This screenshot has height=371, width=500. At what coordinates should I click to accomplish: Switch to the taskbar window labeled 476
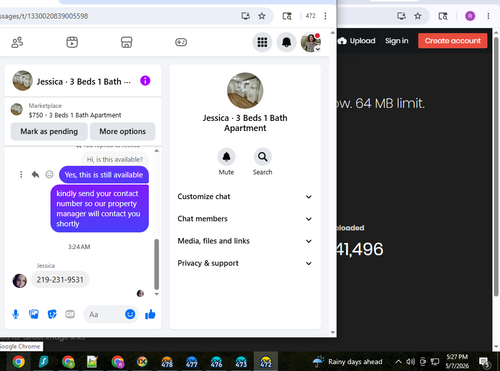(x=216, y=362)
